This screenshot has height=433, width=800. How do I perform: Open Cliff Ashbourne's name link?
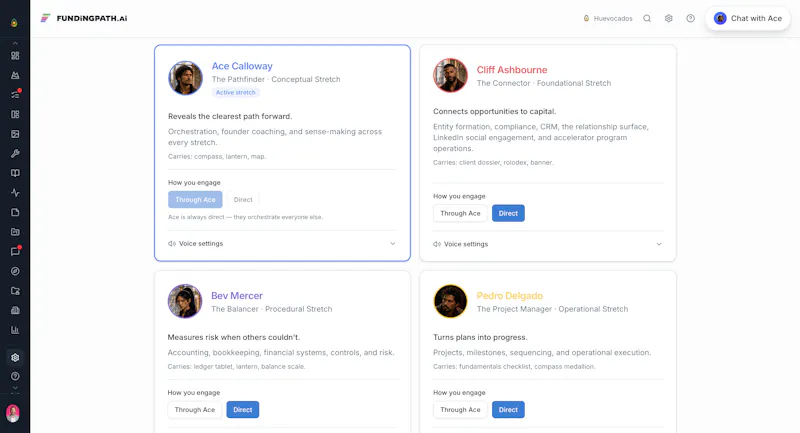coord(512,70)
